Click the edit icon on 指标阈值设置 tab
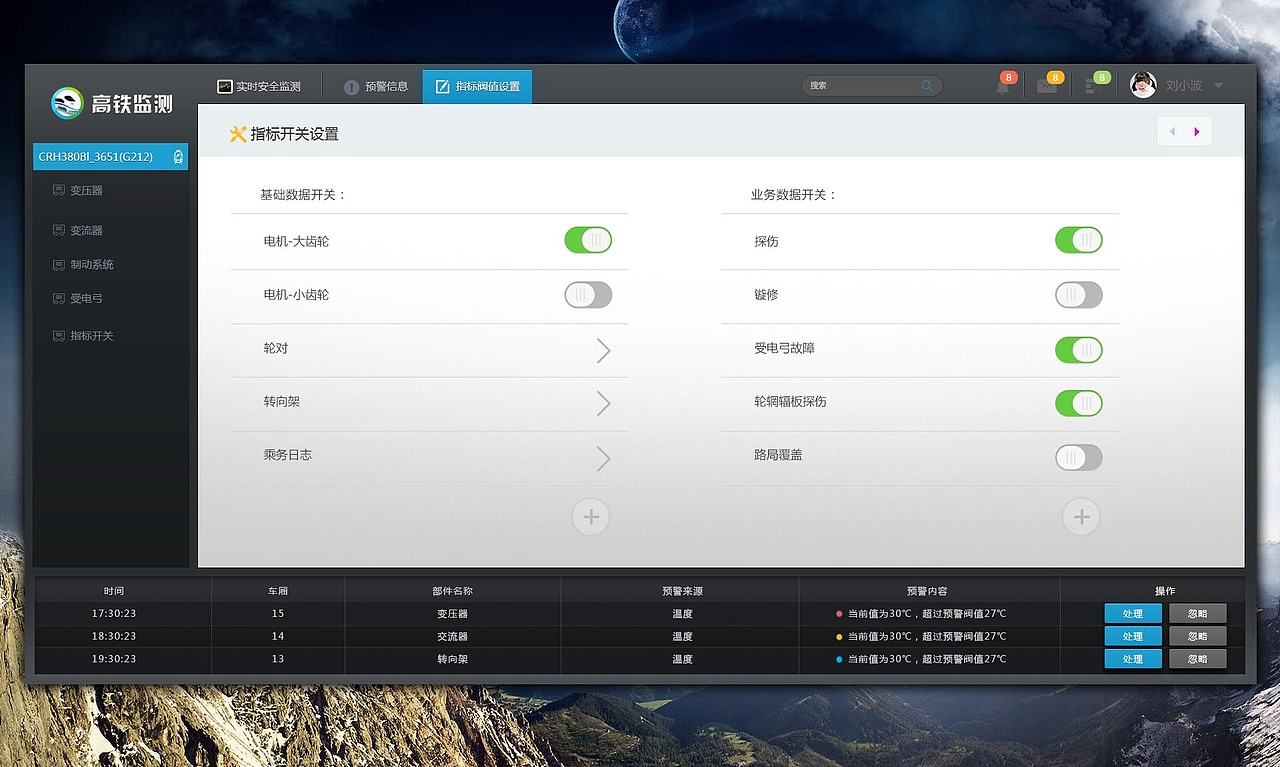Screen dimensions: 1280x767 443,87
